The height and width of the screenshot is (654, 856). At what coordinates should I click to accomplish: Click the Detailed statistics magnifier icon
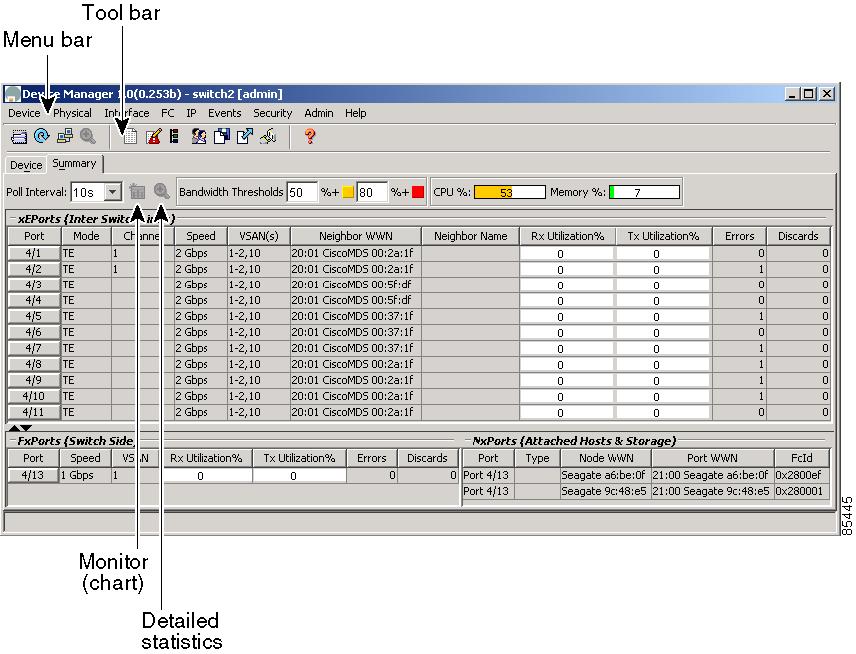[x=163, y=192]
